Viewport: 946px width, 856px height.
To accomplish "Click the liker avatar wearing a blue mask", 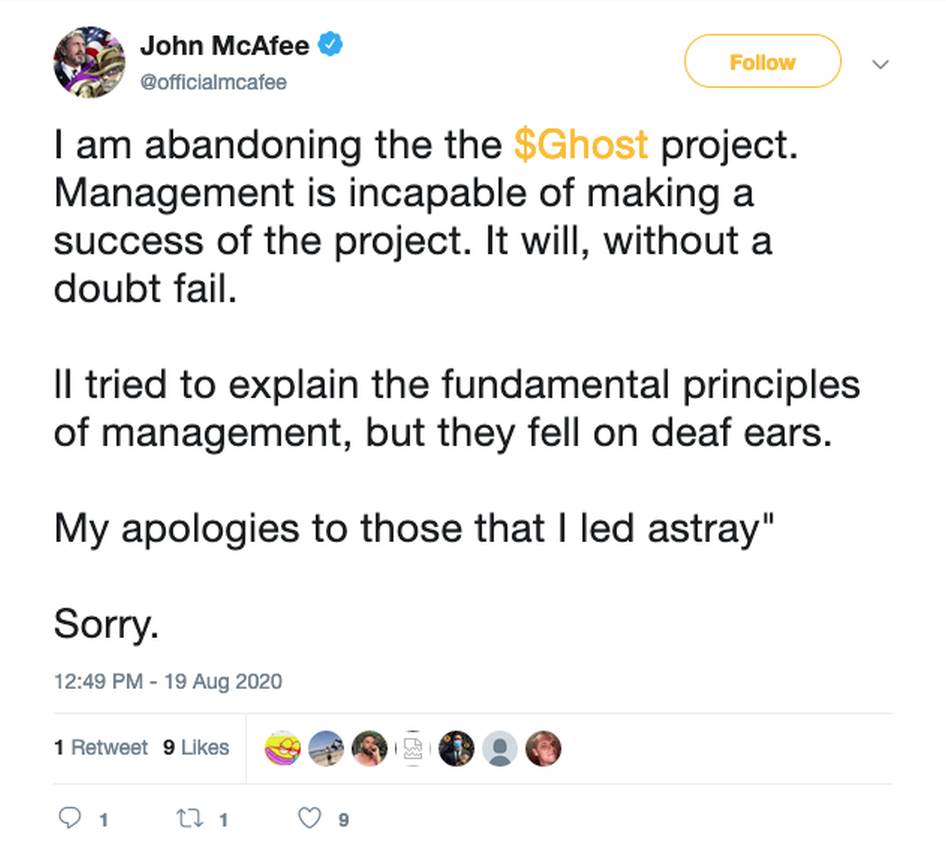I will click(x=457, y=748).
